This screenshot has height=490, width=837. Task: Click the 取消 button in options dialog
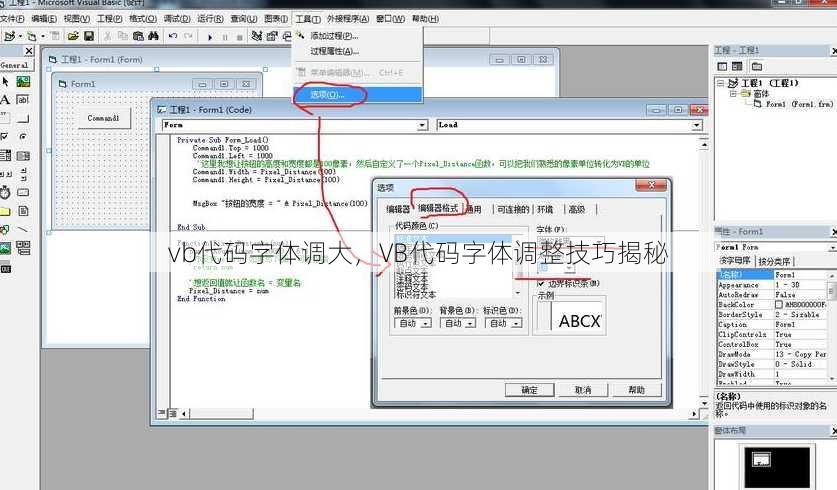583,390
